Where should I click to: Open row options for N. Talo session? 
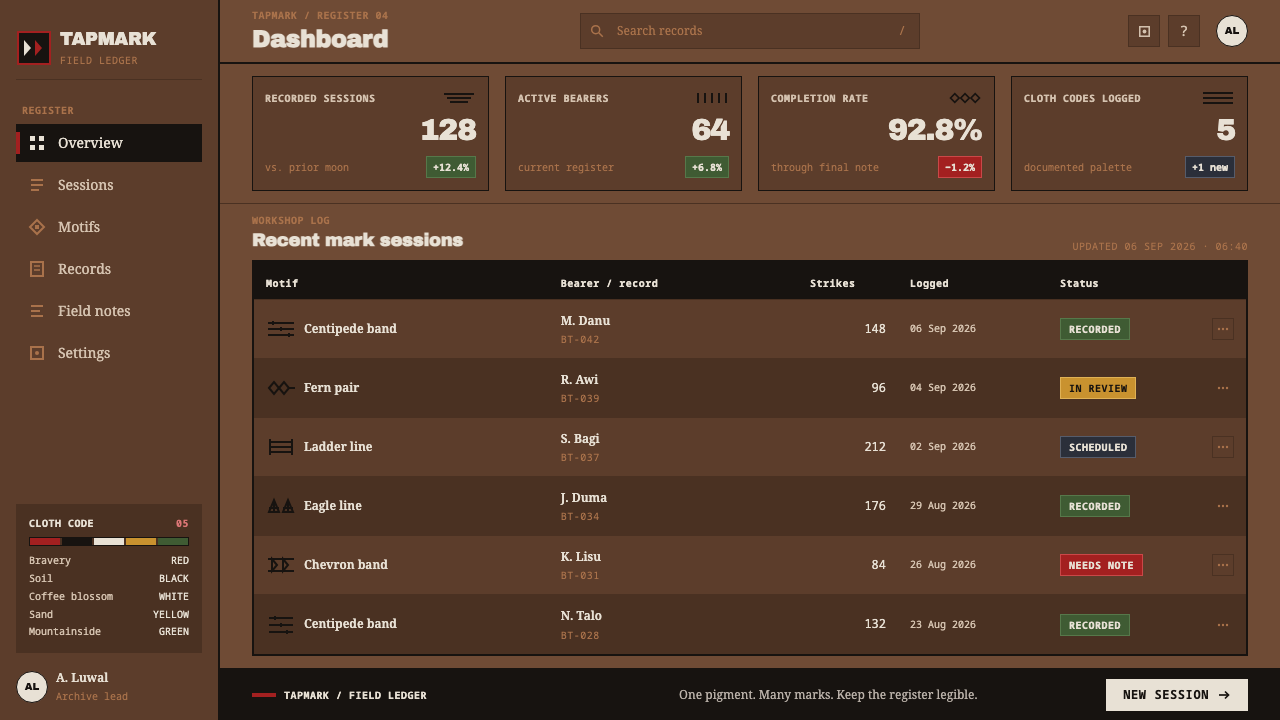(x=1223, y=624)
